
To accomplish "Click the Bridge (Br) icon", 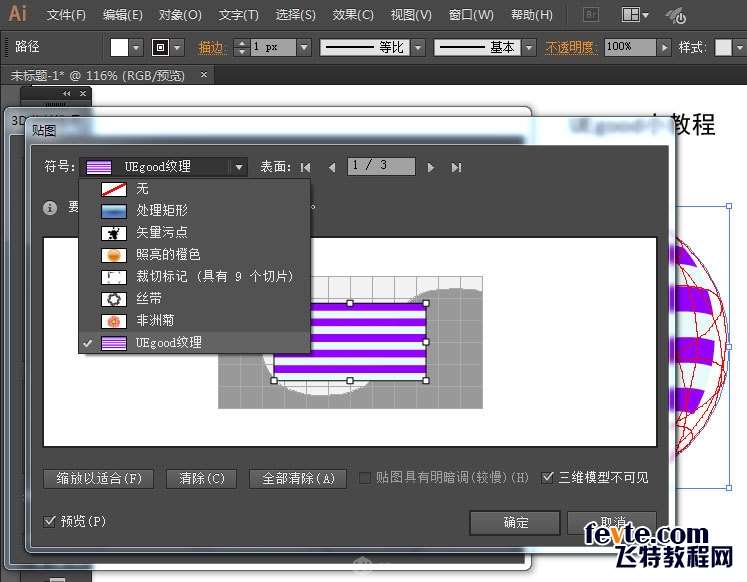I will coord(591,15).
